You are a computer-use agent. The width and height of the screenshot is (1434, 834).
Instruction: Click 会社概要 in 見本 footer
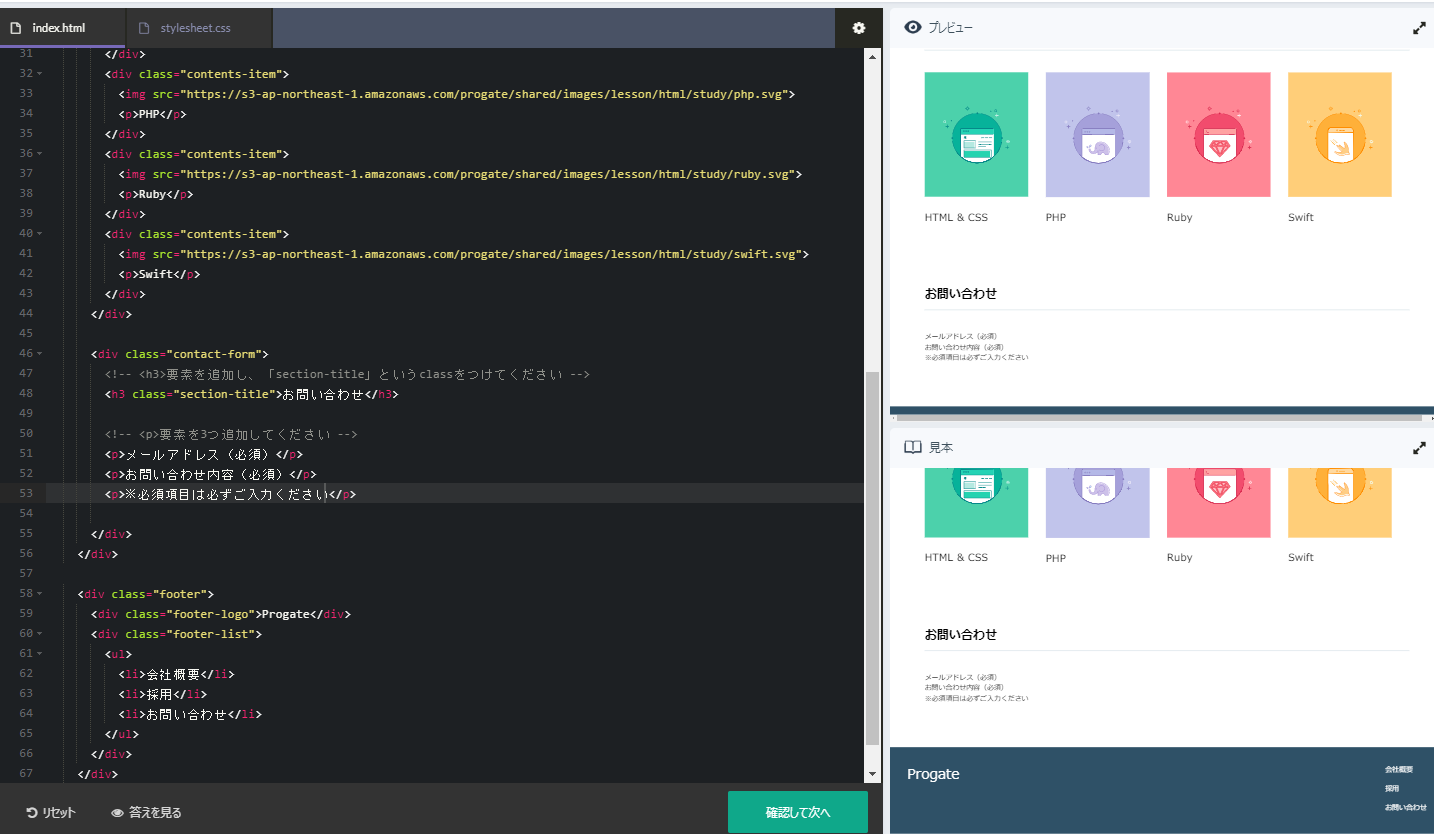[x=1398, y=769]
